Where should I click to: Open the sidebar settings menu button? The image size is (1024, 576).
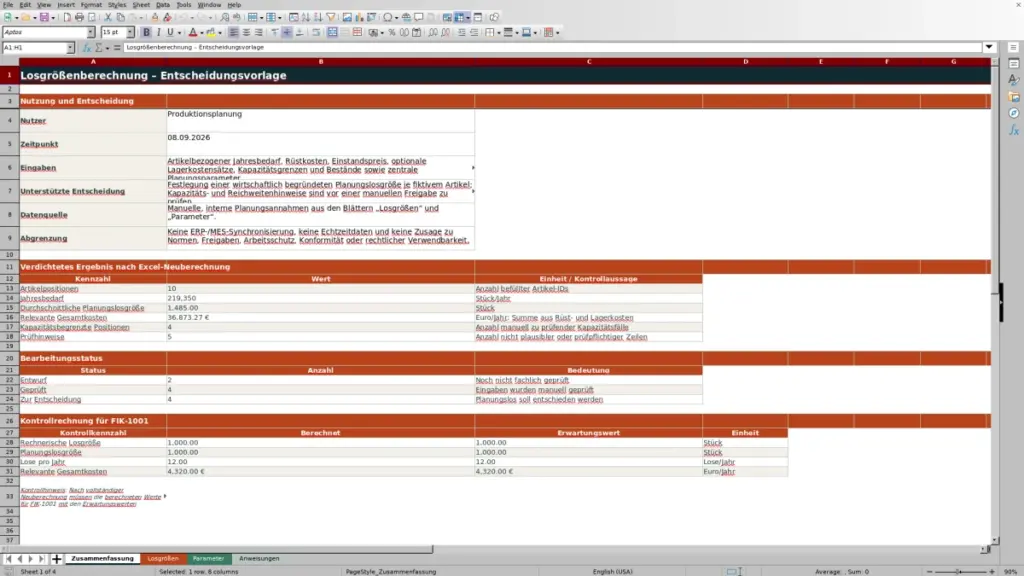point(1014,48)
